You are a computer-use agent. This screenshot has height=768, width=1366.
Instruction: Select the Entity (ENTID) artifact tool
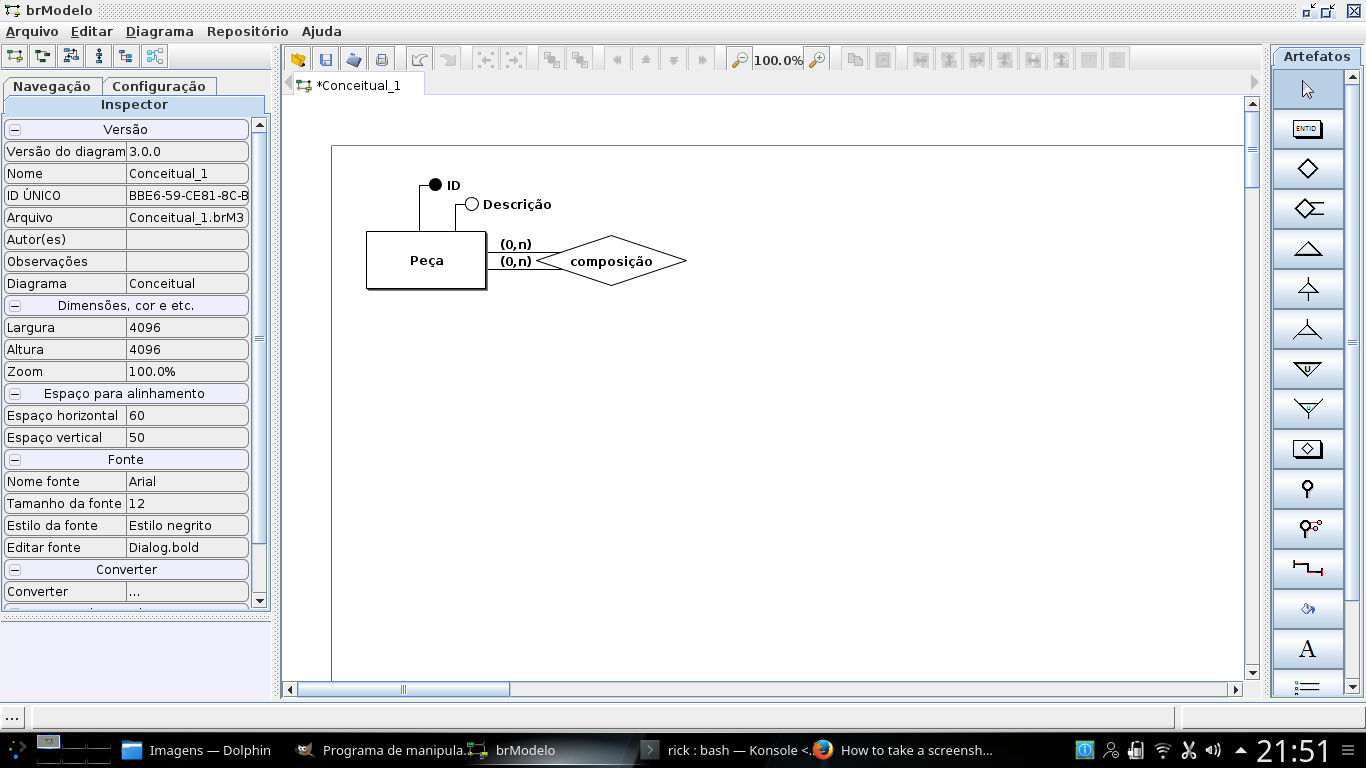[x=1307, y=129]
